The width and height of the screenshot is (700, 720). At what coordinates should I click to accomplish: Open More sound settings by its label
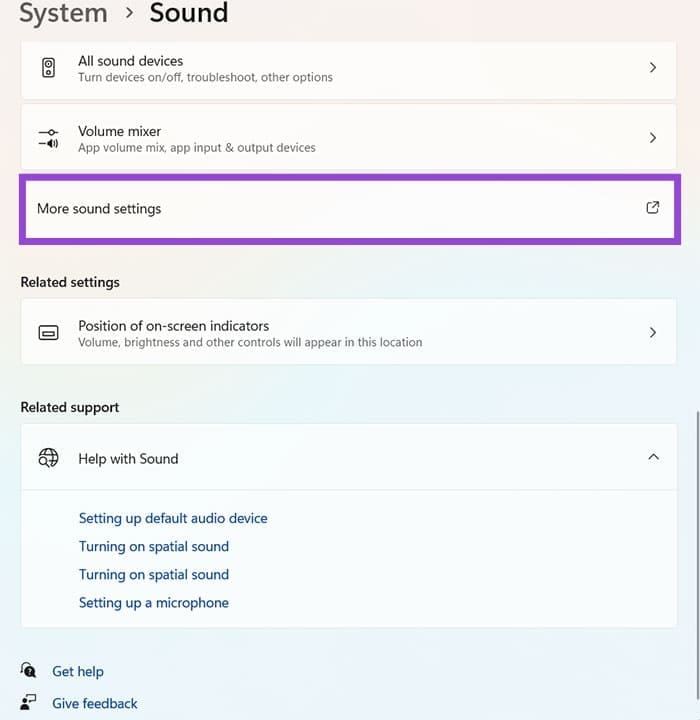point(99,209)
